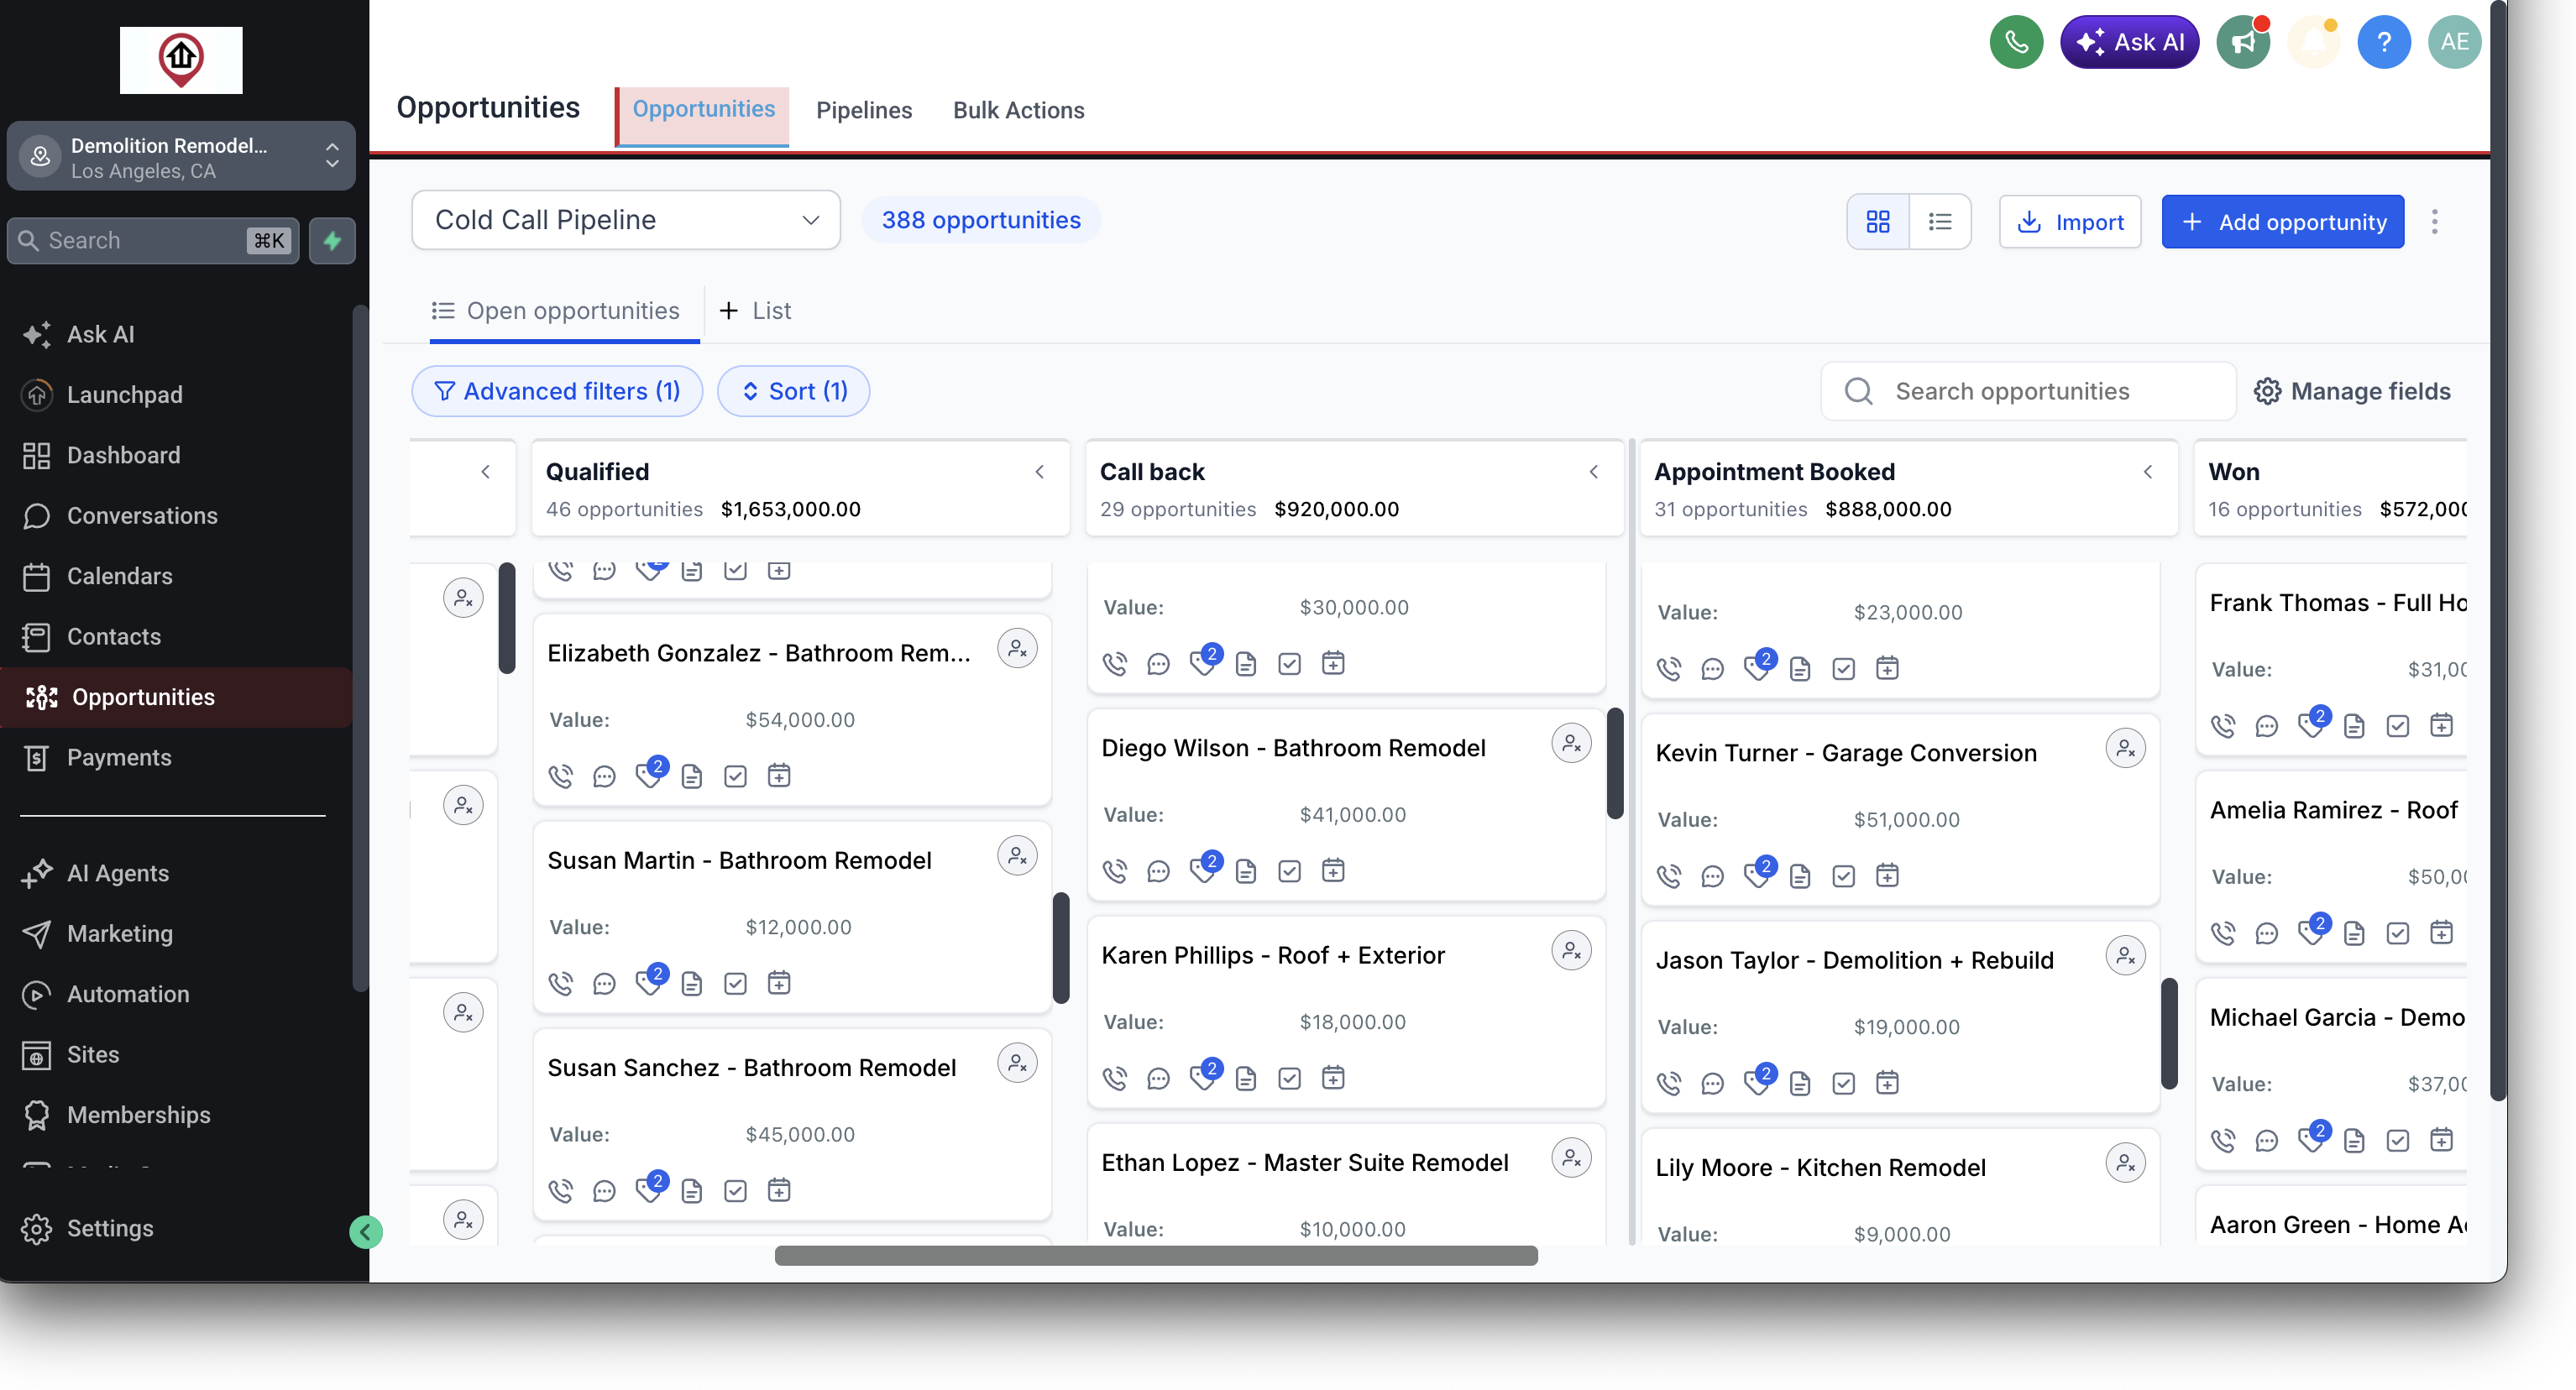Open Manage fields settings
2576x1390 pixels.
coord(2352,391)
